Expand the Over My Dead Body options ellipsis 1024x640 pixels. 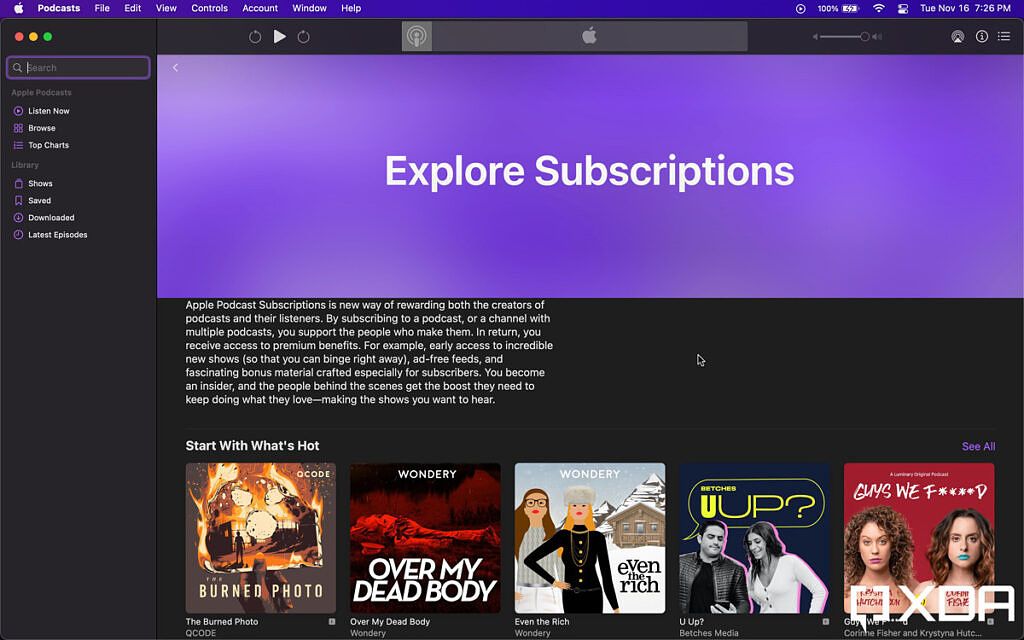497,622
